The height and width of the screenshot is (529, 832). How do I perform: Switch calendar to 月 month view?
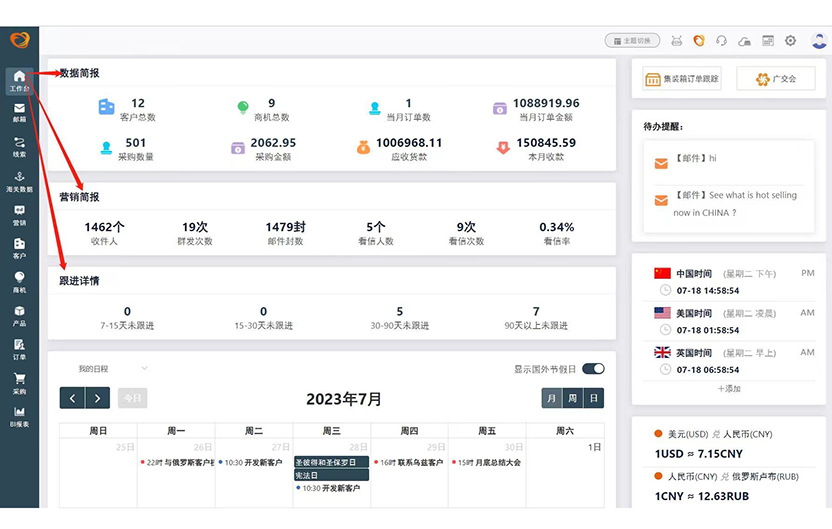pyautogui.click(x=552, y=398)
